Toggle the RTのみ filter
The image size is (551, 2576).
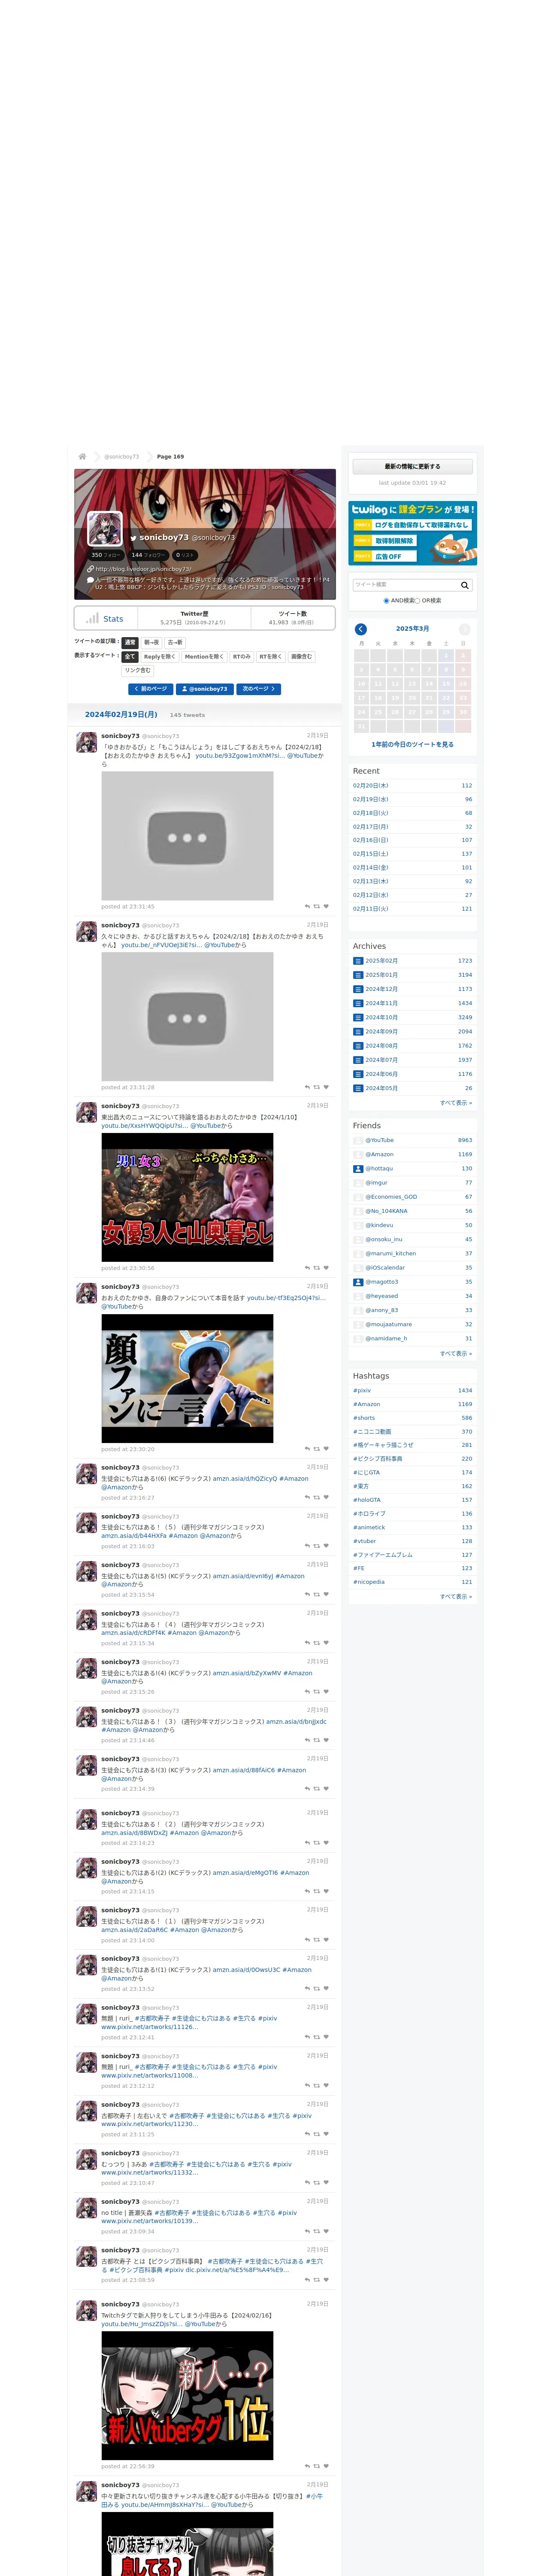tap(242, 657)
